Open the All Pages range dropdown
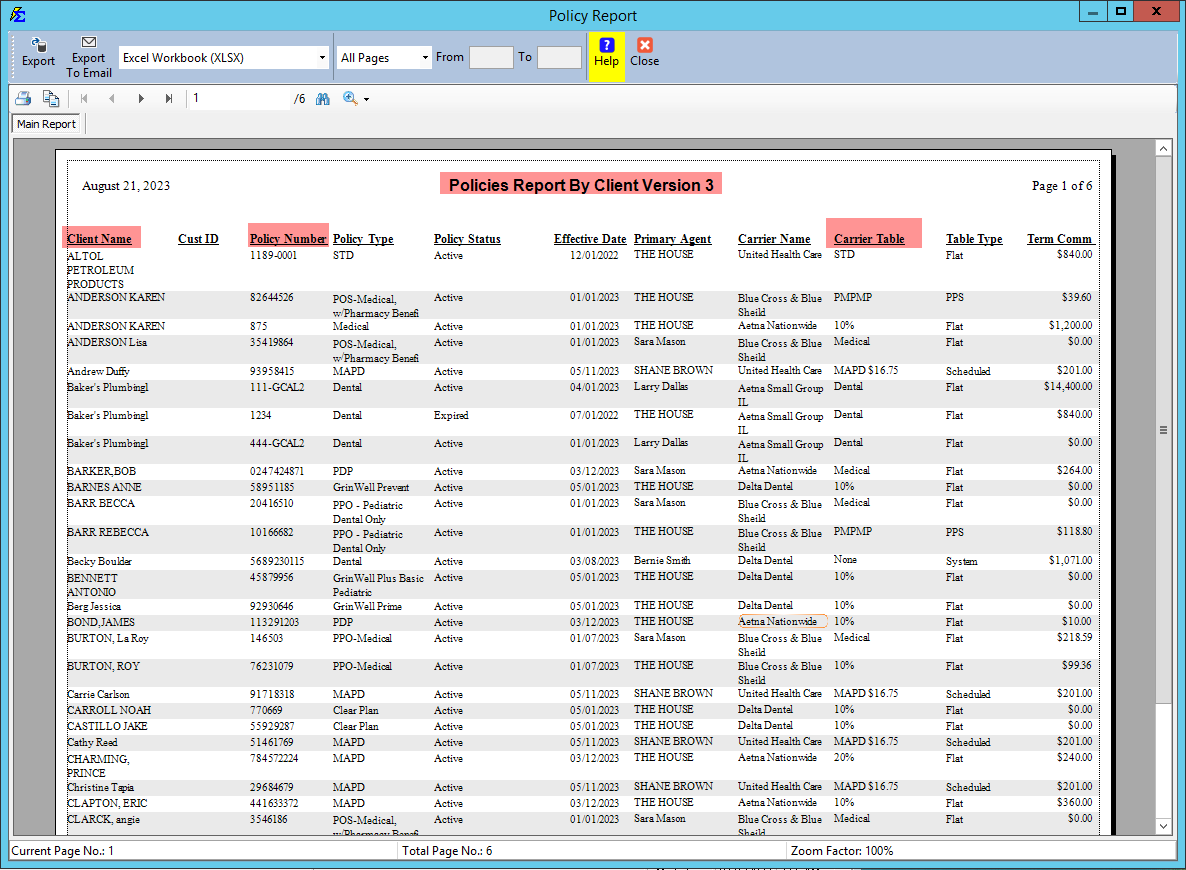 click(x=425, y=58)
